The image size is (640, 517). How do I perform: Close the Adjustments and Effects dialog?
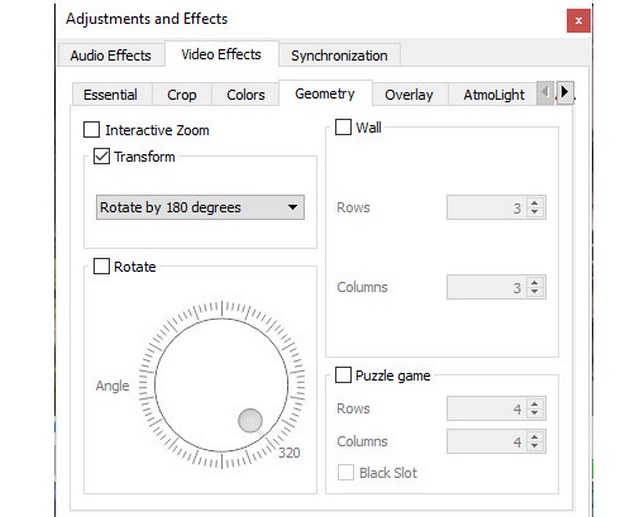pyautogui.click(x=578, y=20)
